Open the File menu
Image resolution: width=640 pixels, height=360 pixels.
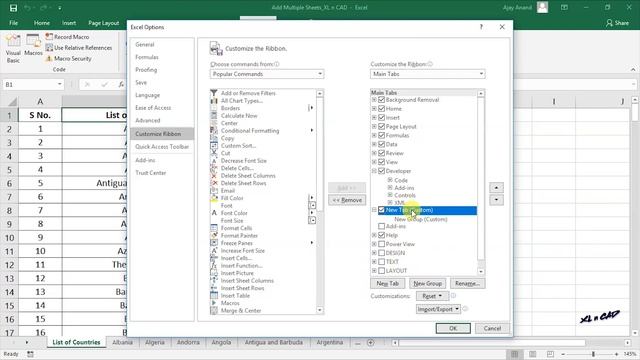click(x=13, y=23)
